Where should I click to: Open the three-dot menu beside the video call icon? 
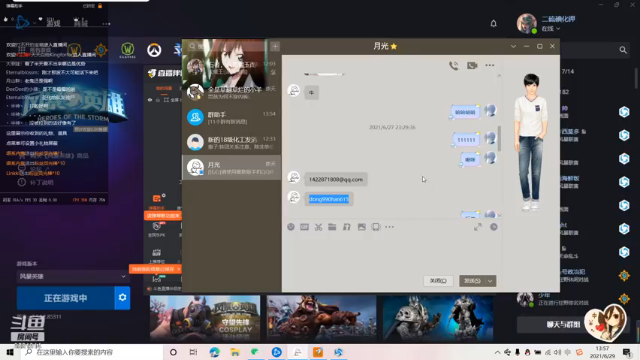point(490,65)
